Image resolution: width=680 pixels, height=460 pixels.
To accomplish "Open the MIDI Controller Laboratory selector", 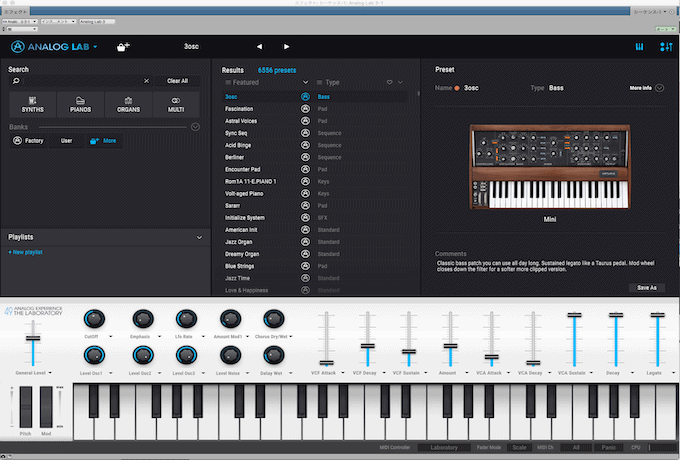I will tap(444, 447).
